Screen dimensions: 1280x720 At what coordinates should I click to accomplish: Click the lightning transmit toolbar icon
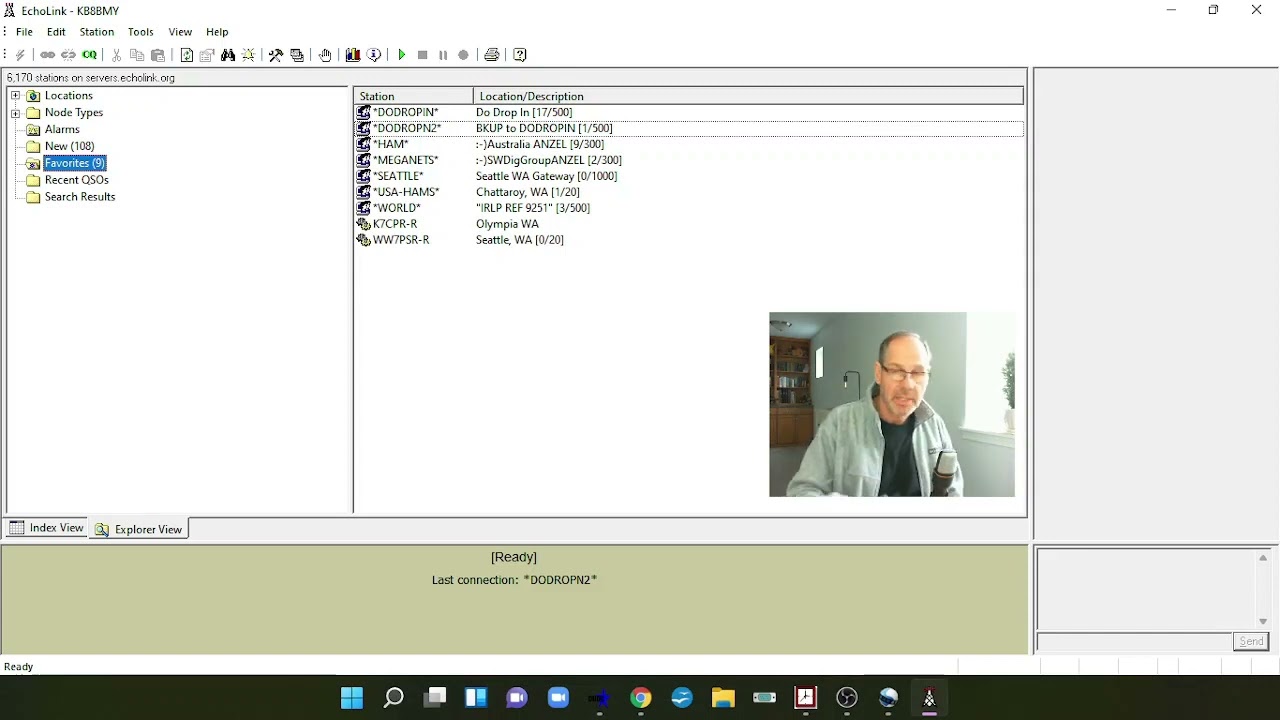pos(20,55)
